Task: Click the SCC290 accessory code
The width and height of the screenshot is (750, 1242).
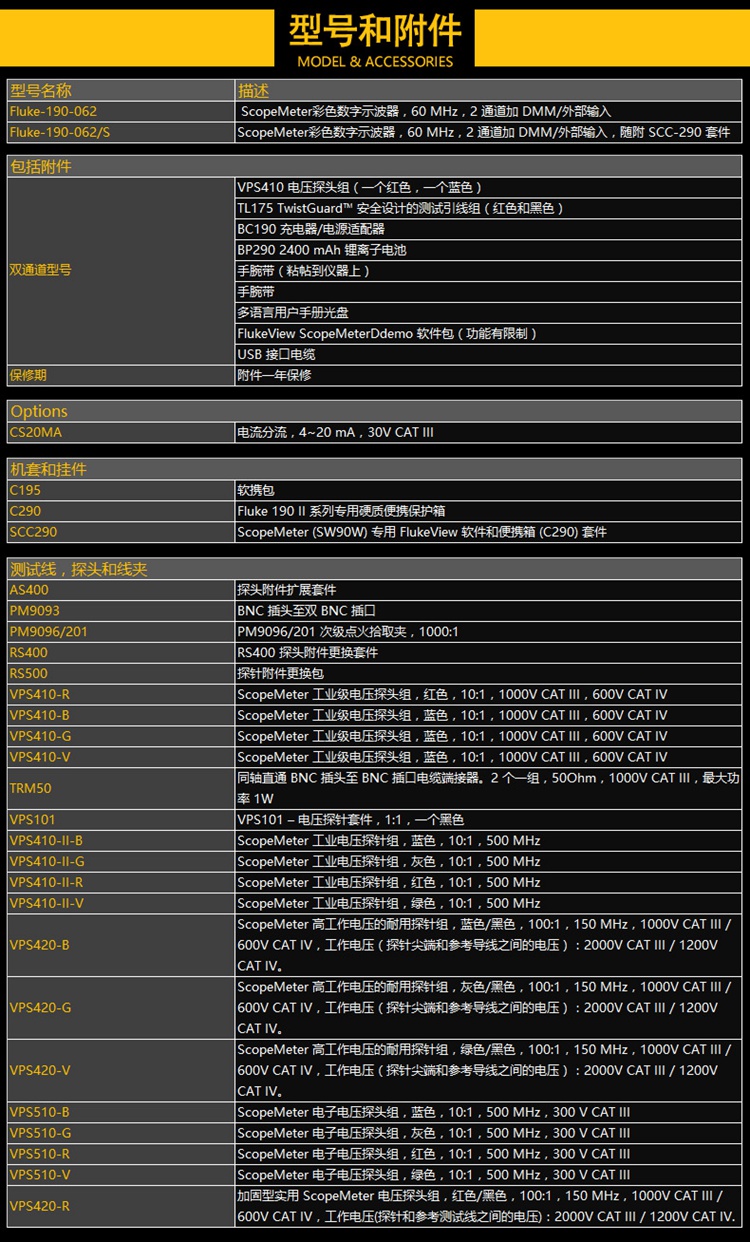Action: [33, 532]
